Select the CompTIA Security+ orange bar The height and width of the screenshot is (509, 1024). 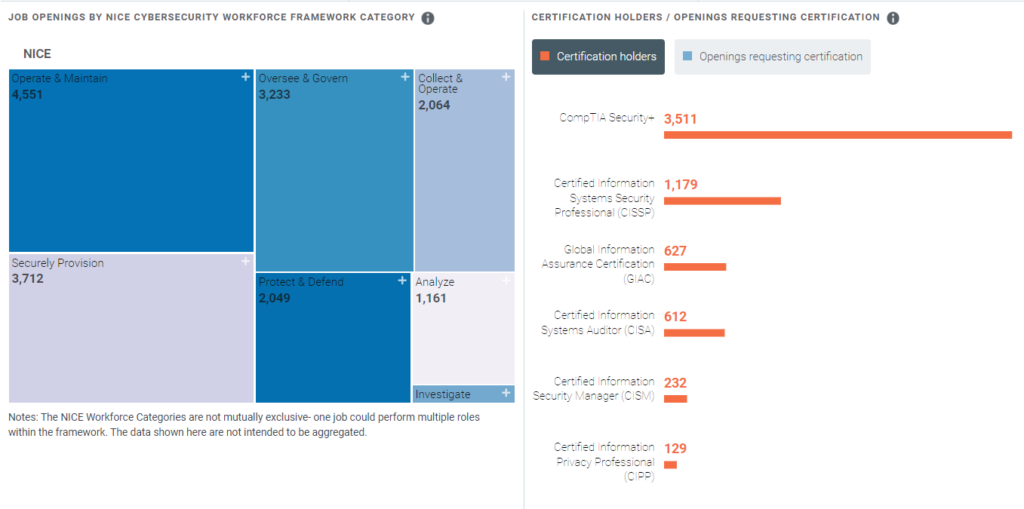pyautogui.click(x=837, y=135)
